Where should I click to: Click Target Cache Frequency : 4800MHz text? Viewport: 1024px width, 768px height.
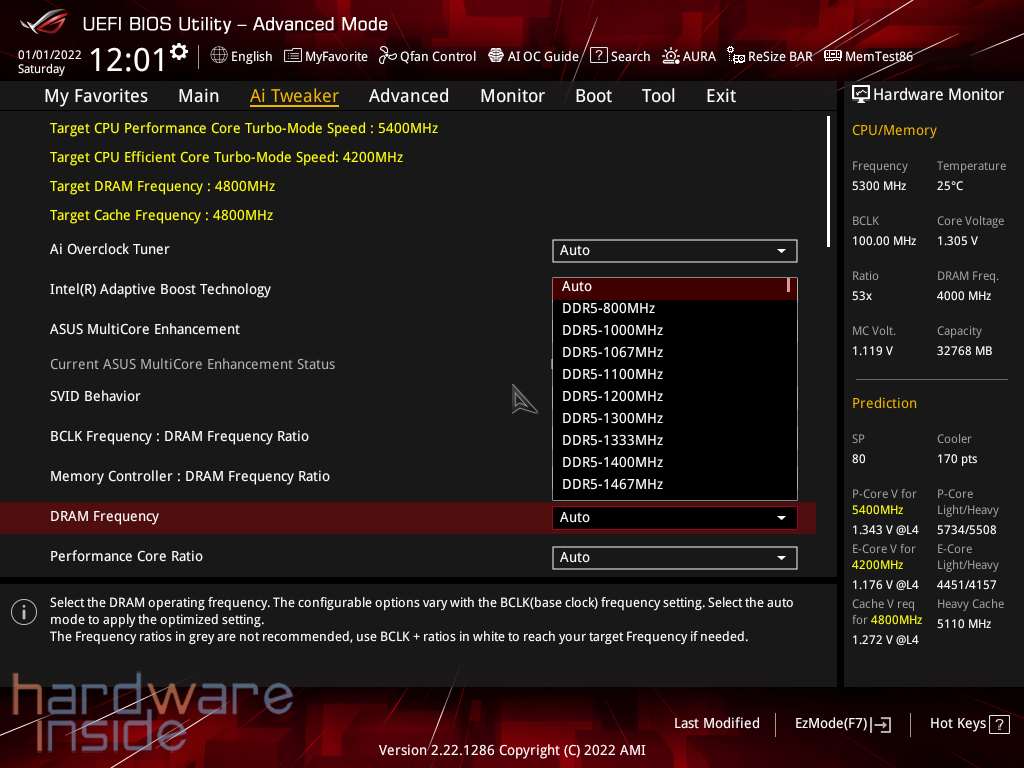(x=161, y=216)
